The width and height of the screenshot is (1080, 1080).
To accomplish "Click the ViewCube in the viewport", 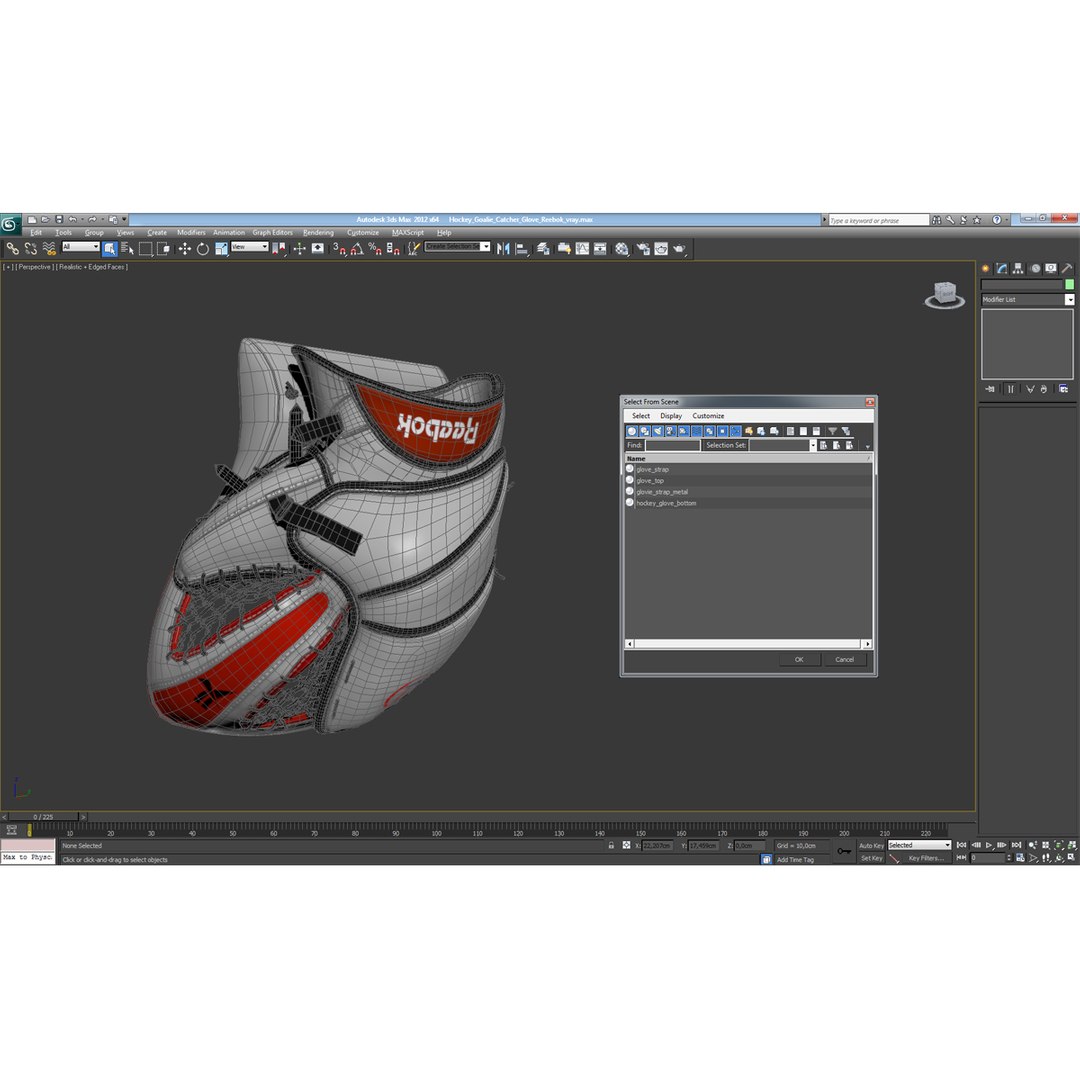I will click(x=944, y=295).
